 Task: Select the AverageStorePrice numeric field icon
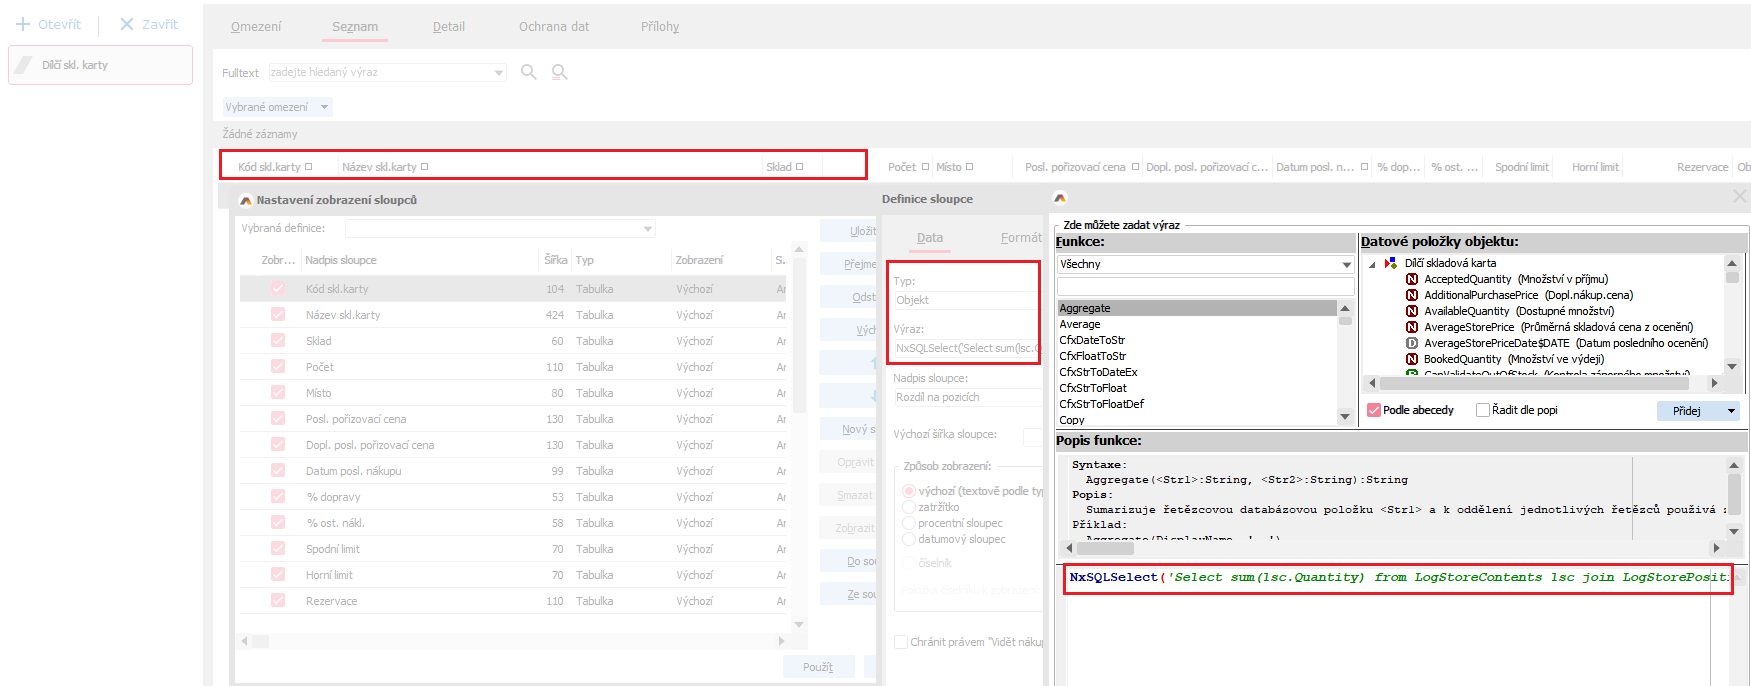click(x=1412, y=327)
